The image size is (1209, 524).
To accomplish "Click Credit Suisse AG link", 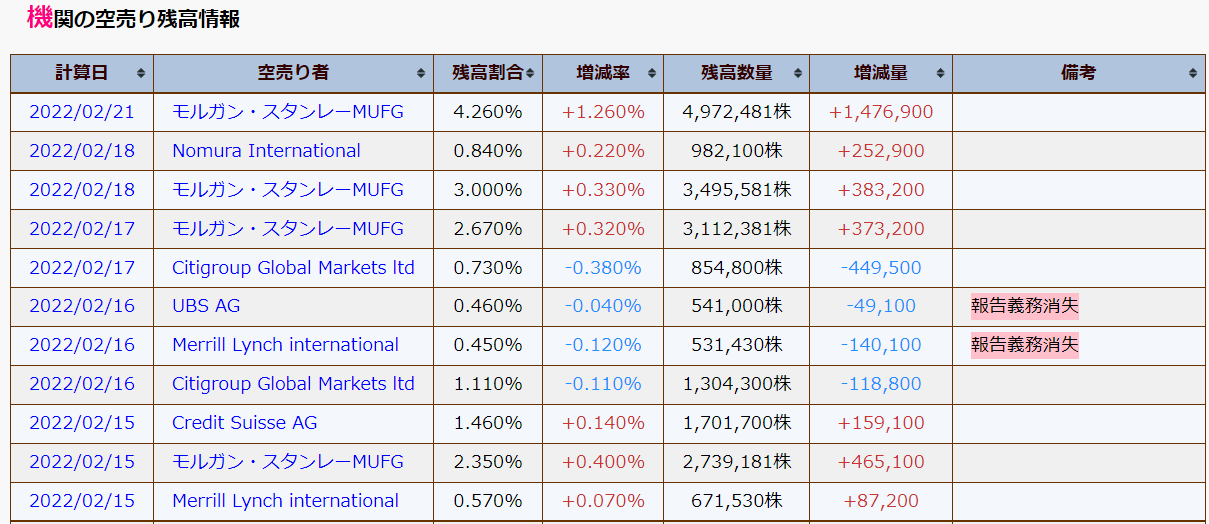I will (244, 423).
